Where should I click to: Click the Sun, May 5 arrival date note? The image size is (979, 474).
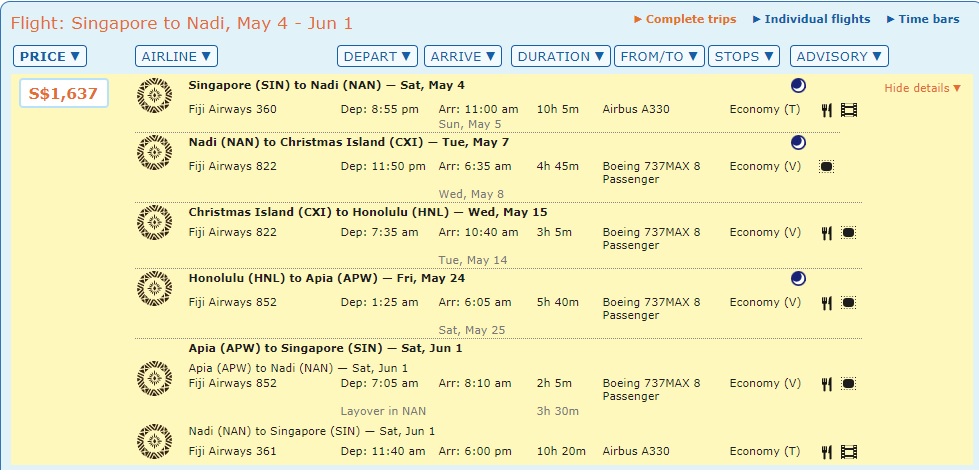tap(470, 124)
